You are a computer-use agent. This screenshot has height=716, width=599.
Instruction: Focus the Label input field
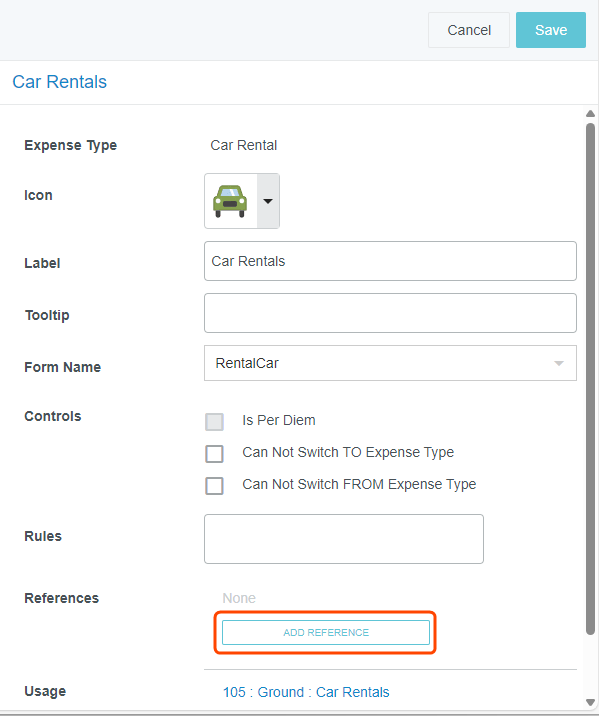coord(390,261)
